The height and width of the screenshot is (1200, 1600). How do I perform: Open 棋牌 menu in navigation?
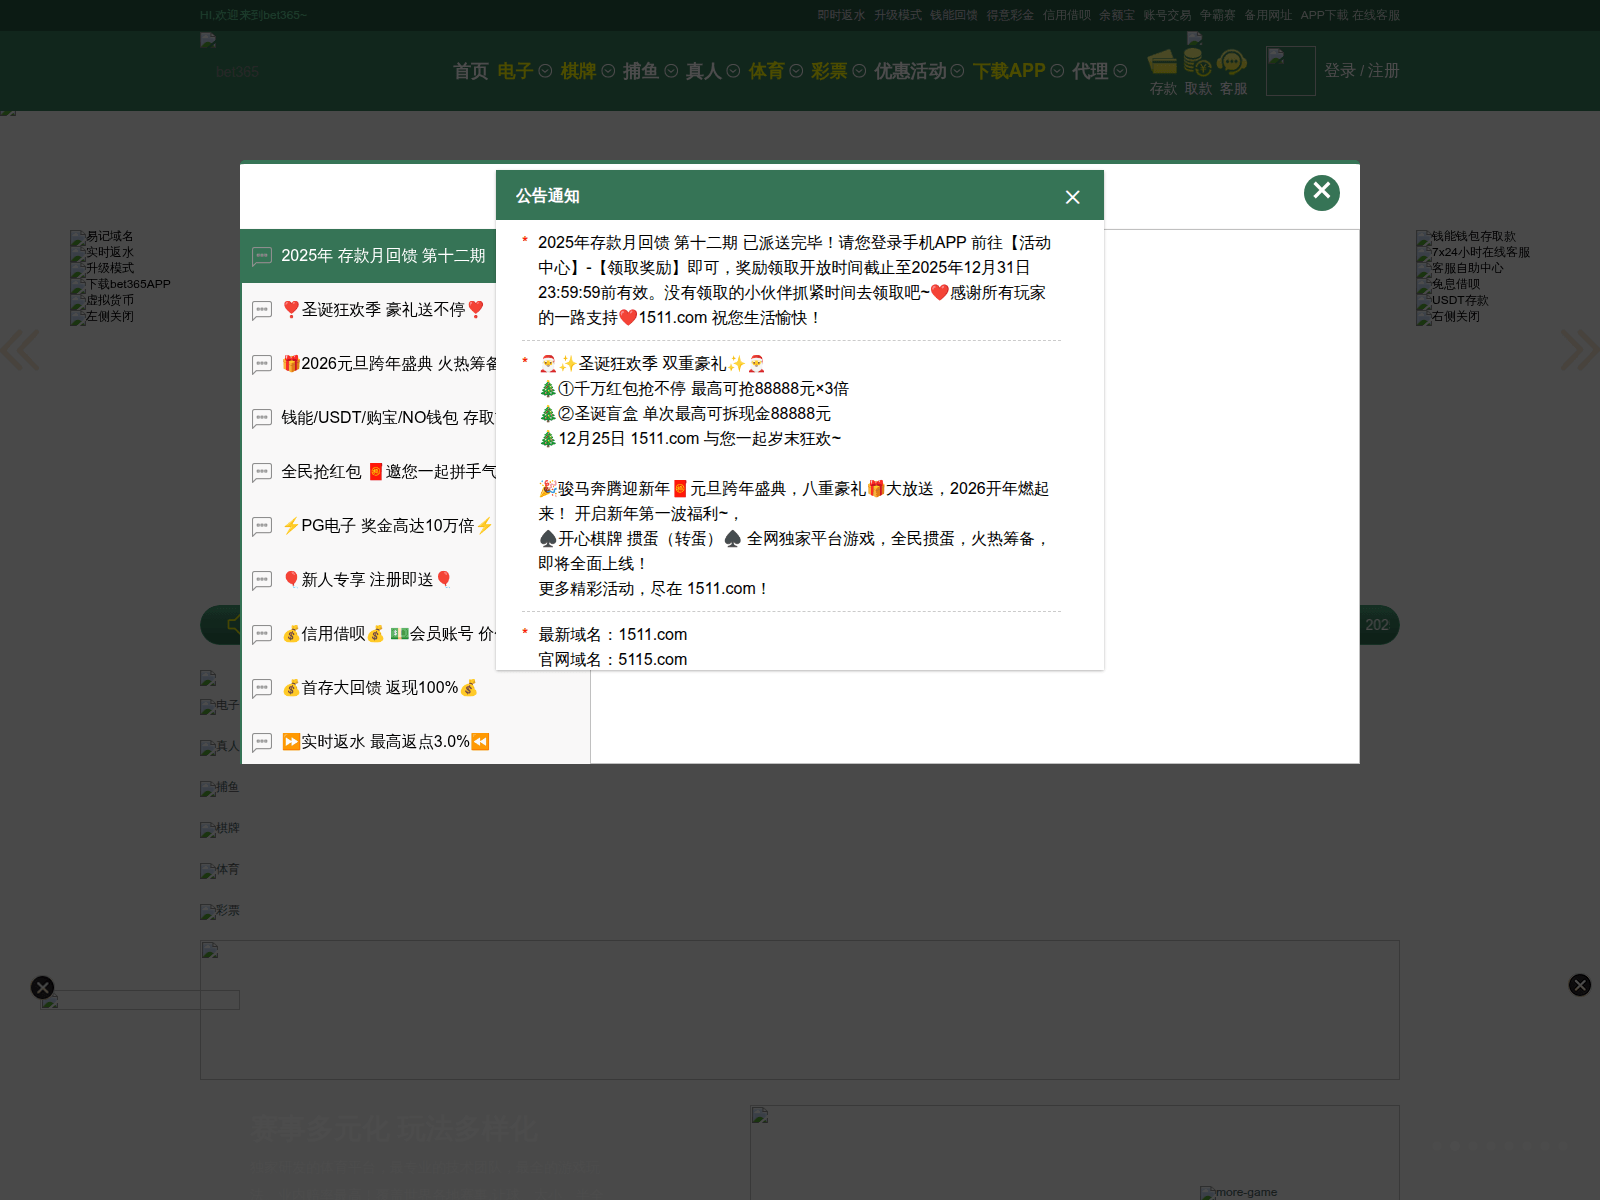[578, 71]
